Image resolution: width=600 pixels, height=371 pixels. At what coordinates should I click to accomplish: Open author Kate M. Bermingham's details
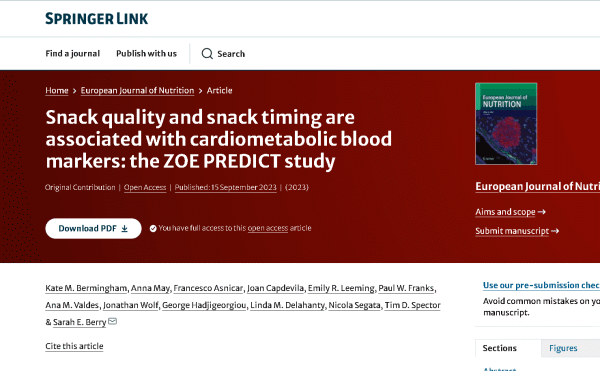[x=86, y=288]
